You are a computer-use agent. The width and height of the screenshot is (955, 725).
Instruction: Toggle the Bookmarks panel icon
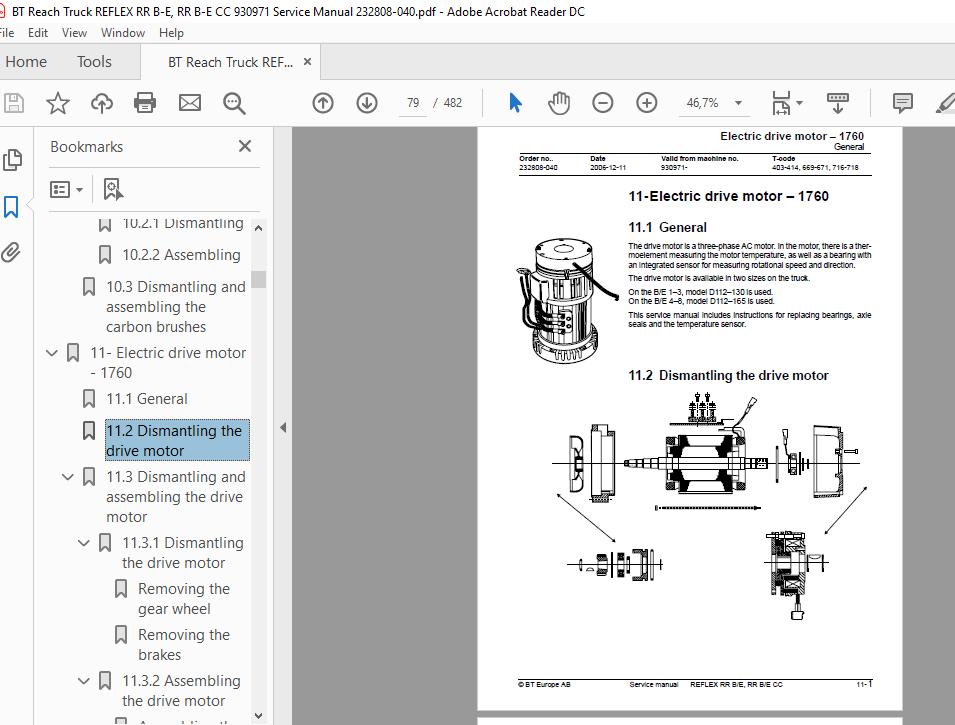pos(11,207)
